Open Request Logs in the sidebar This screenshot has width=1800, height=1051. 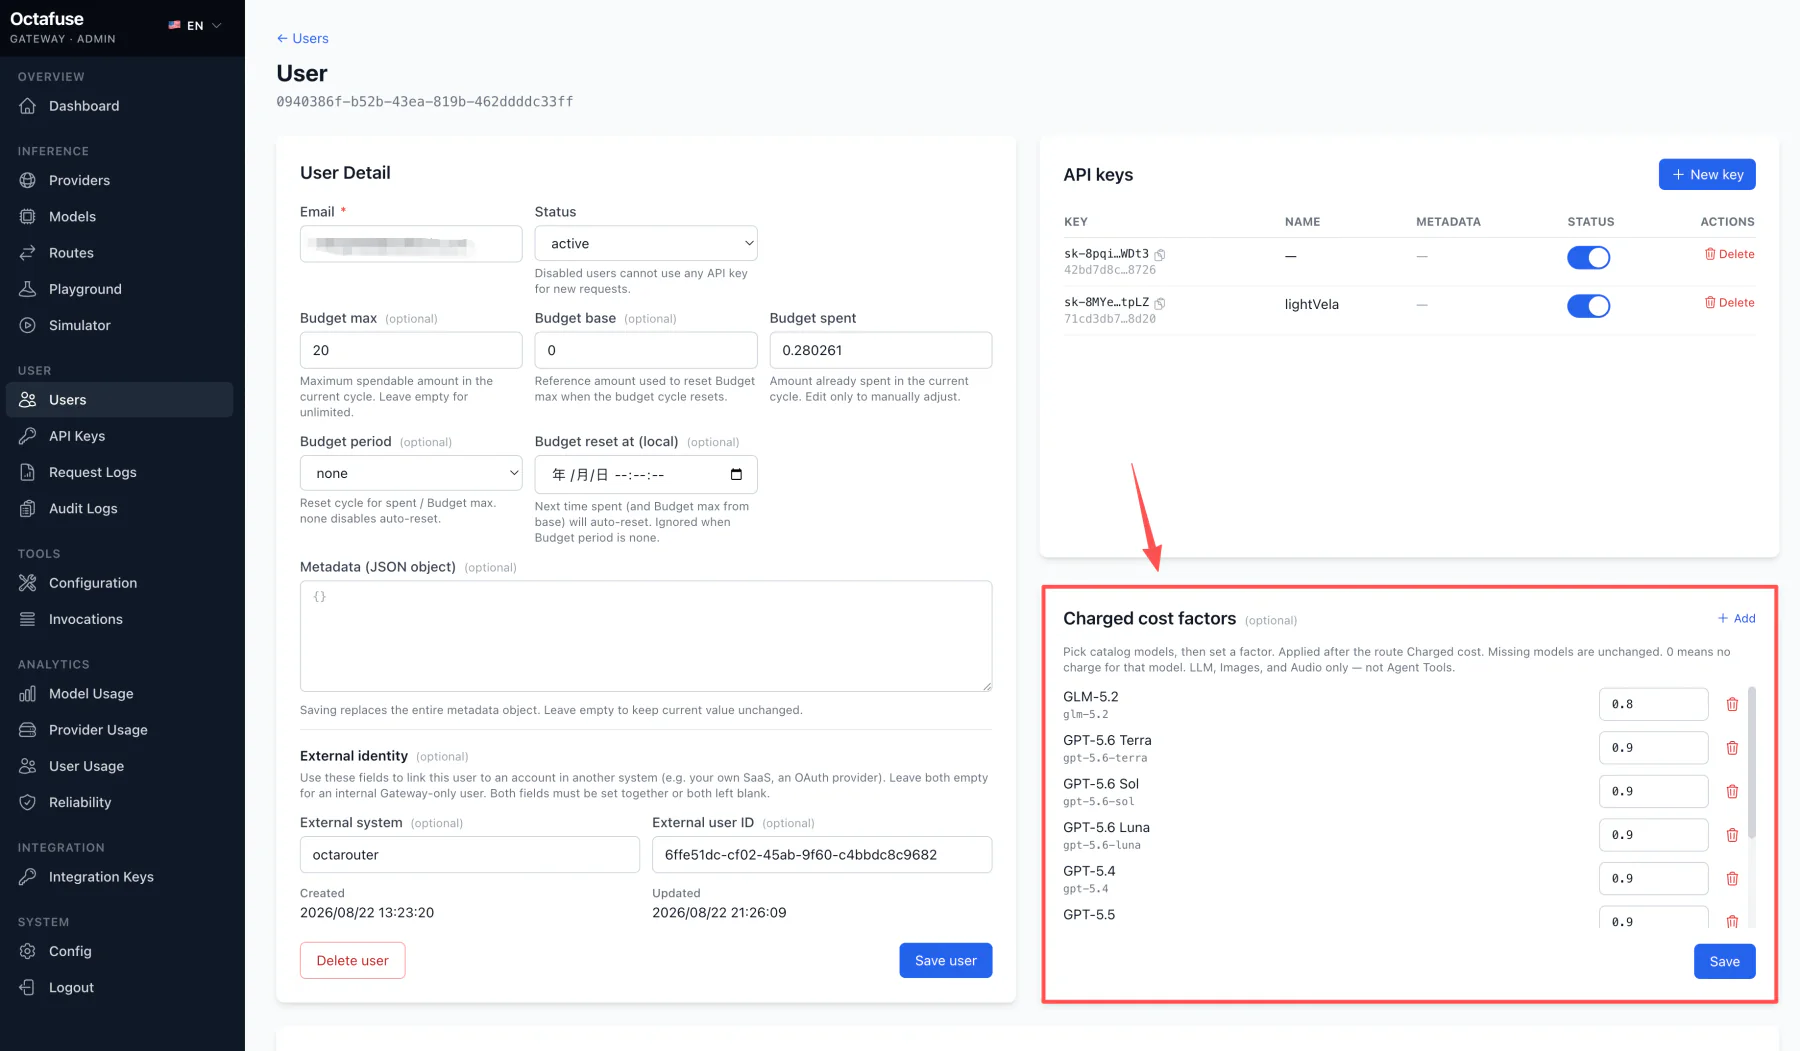[120, 472]
